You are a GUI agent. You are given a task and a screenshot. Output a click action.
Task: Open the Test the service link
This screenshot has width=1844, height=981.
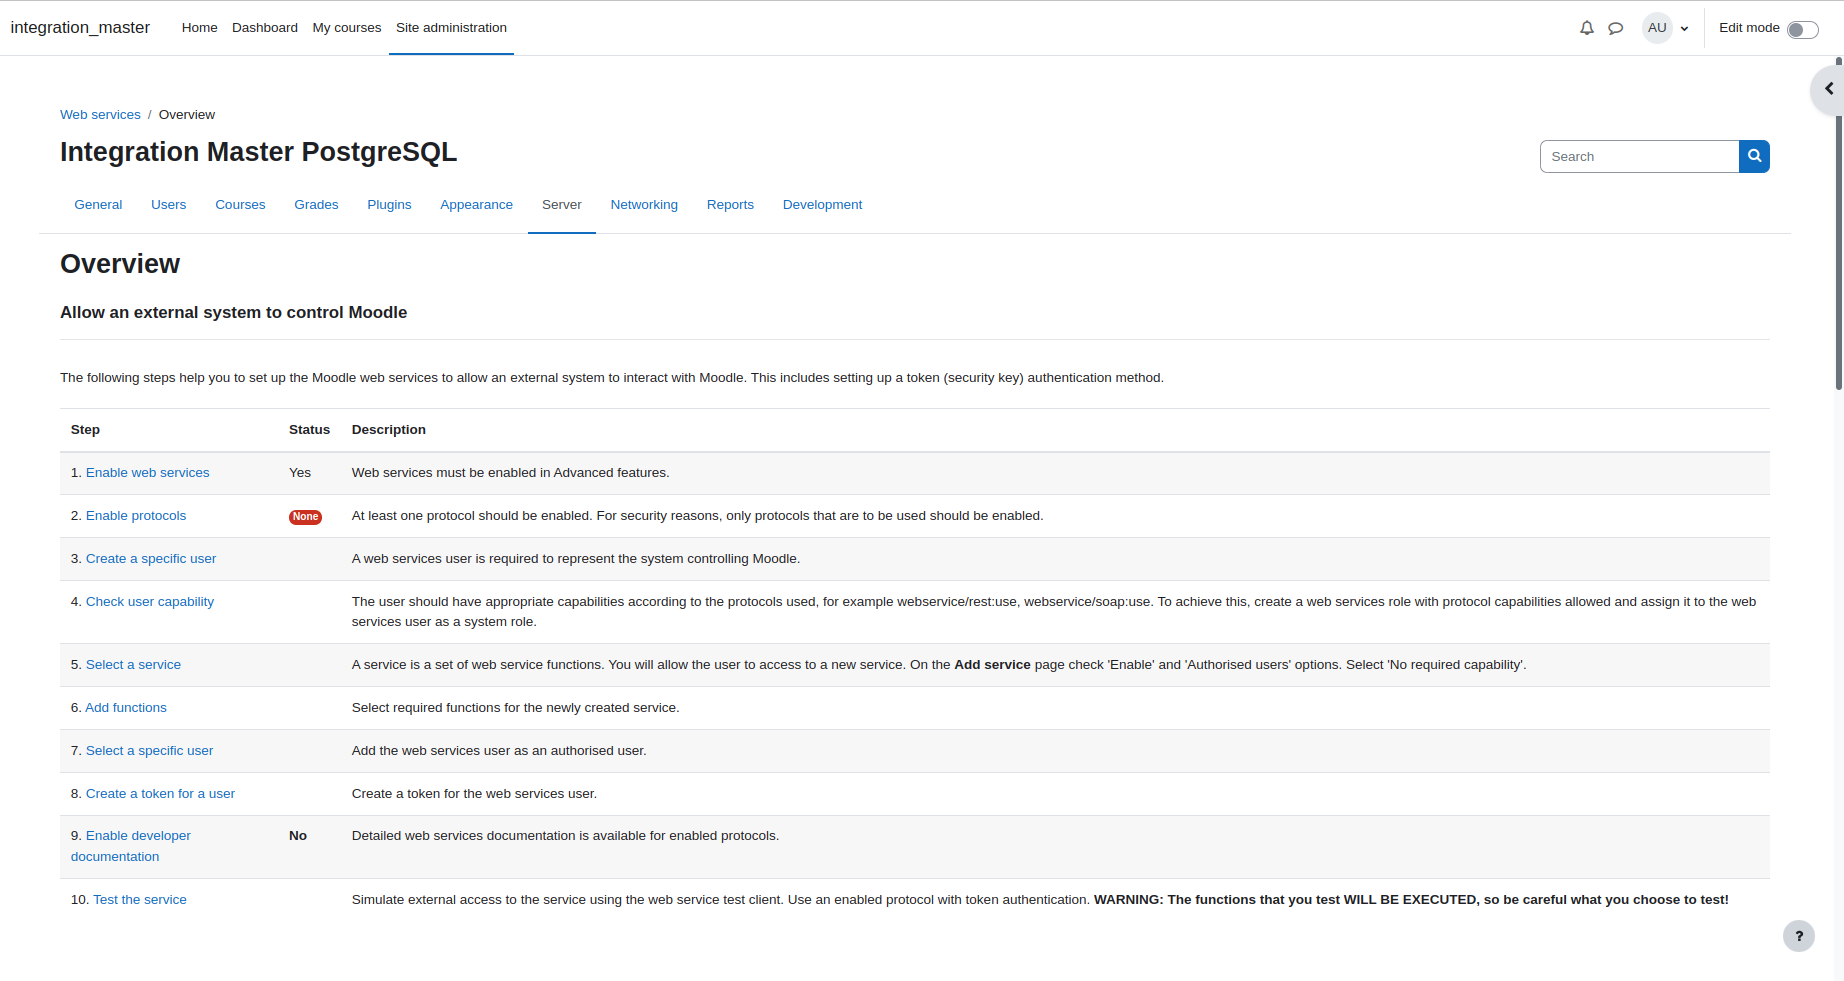140,900
